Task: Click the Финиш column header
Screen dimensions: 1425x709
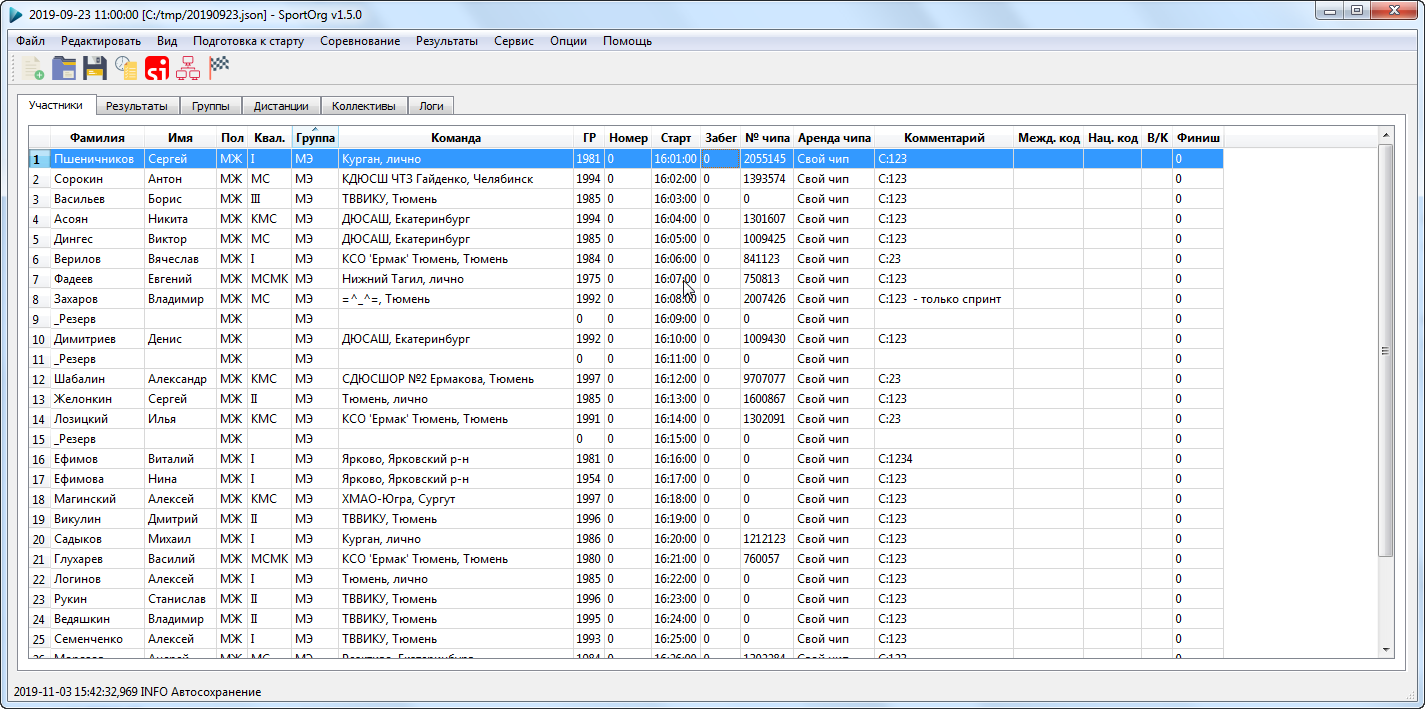Action: point(1198,138)
